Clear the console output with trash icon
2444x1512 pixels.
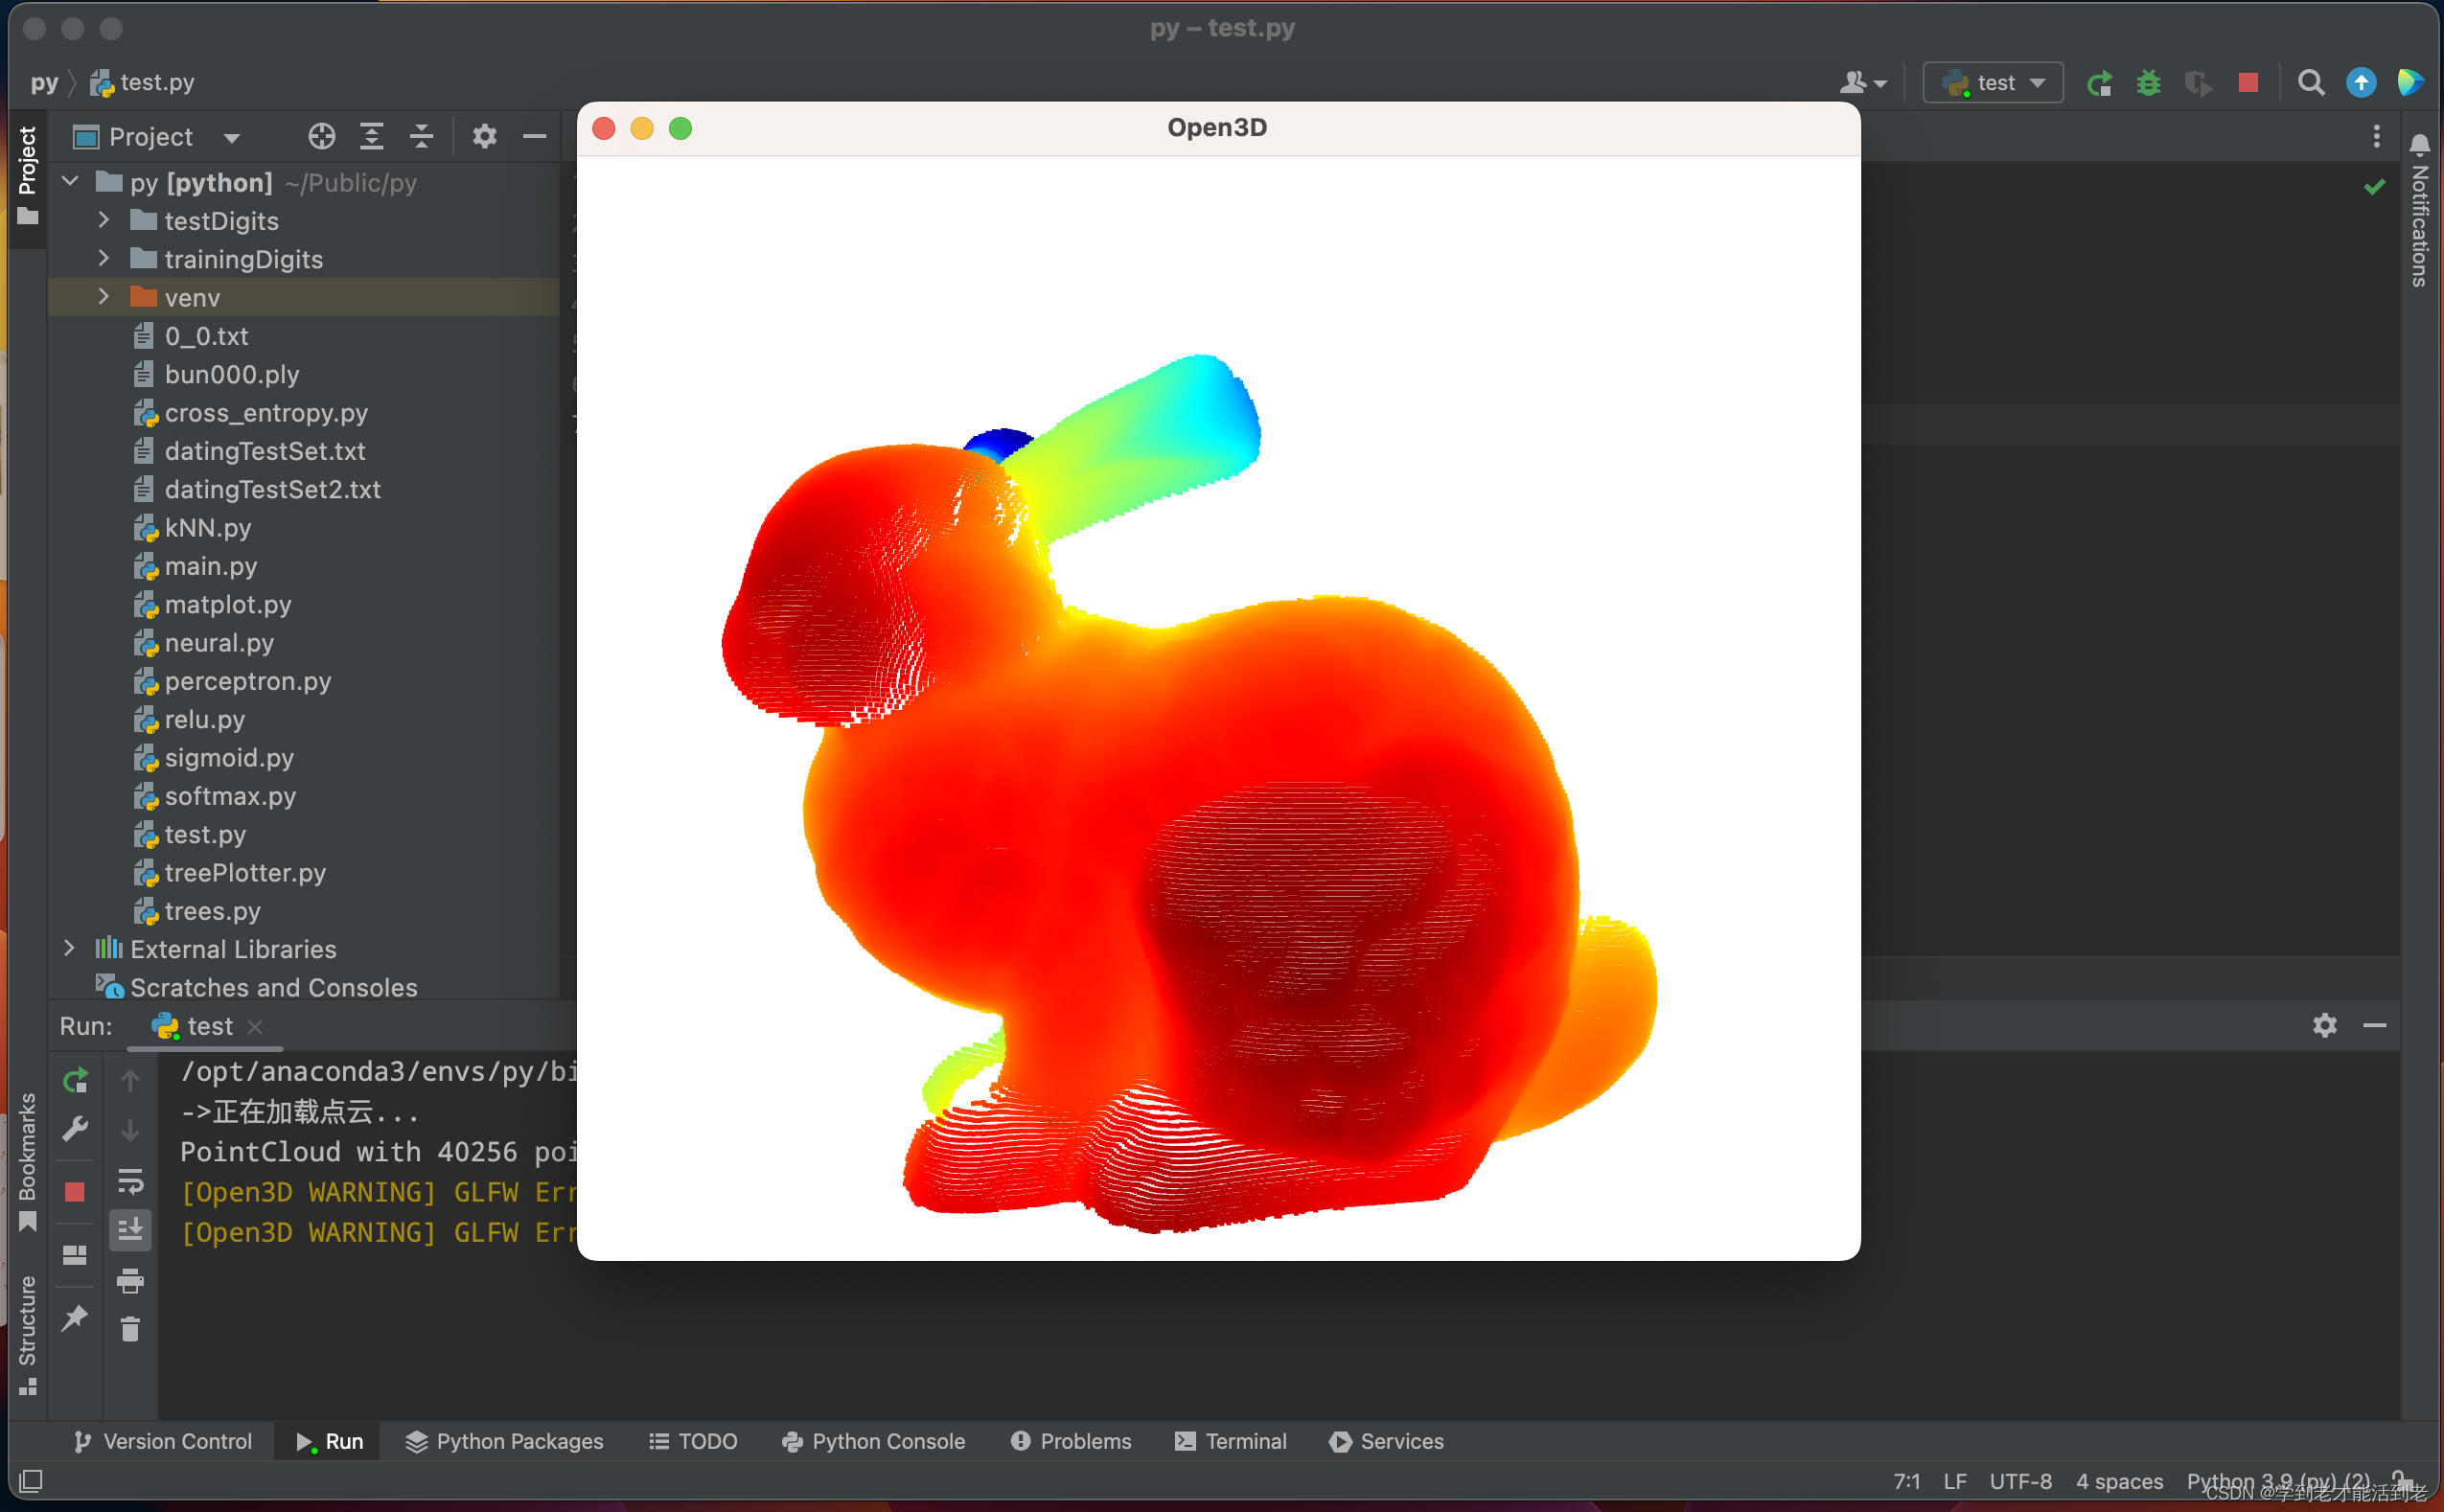coord(131,1329)
